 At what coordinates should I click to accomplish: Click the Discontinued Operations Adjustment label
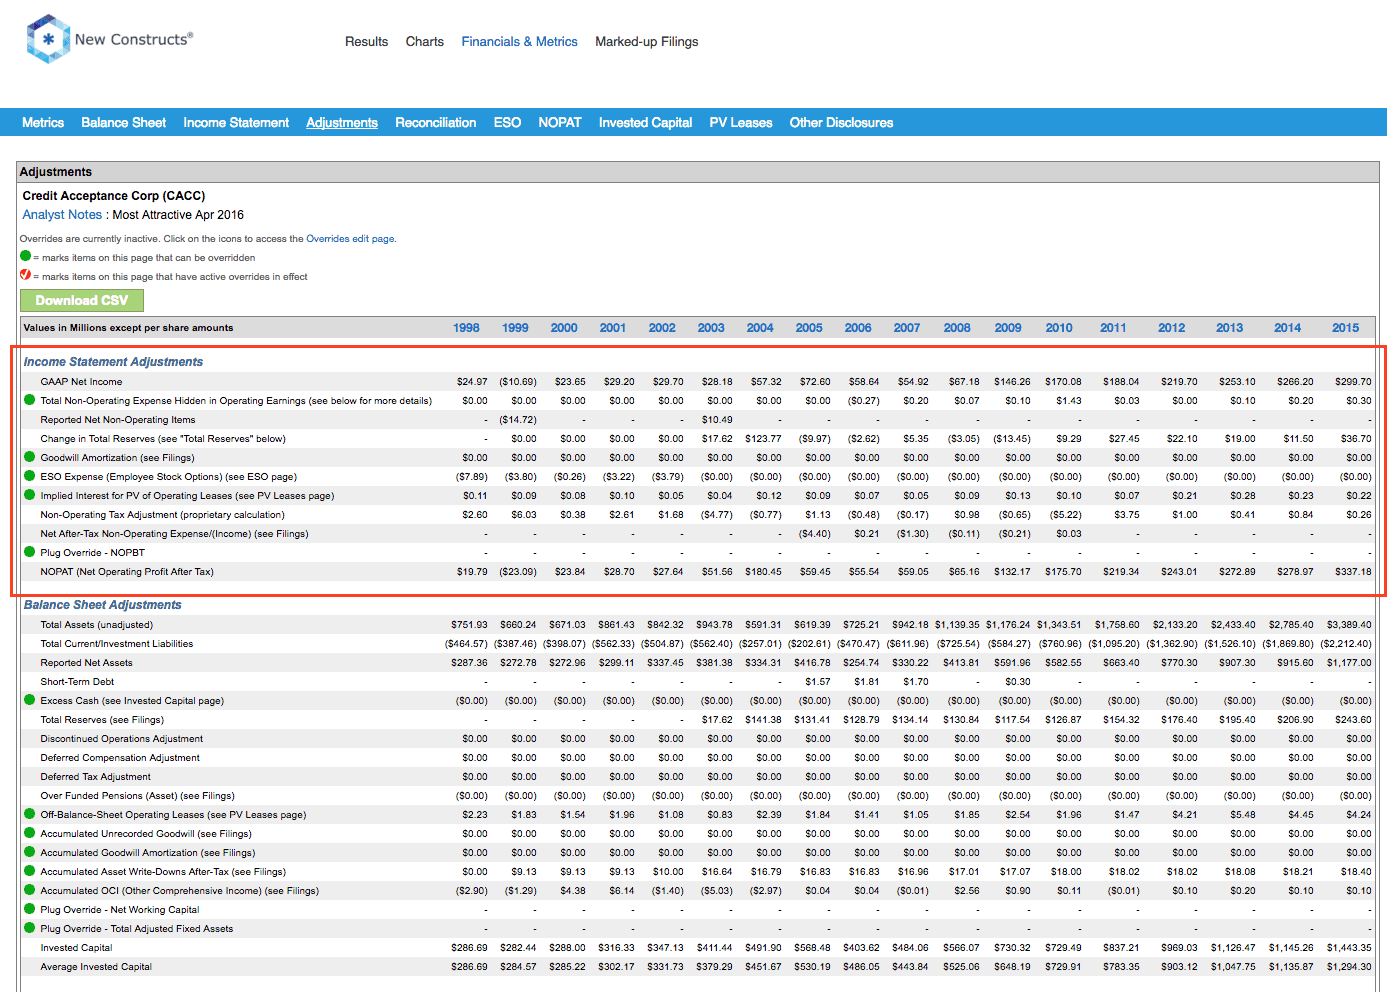(121, 739)
